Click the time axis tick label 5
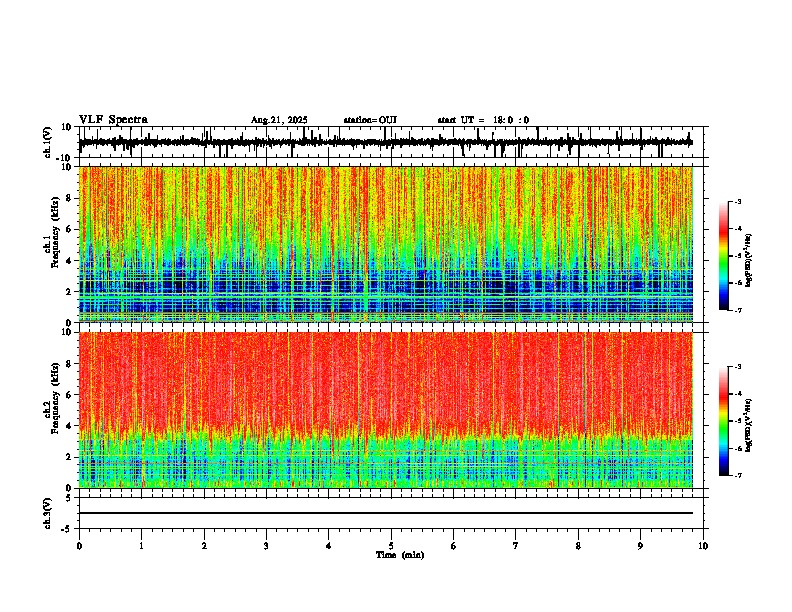Image resolution: width=792 pixels, height=612 pixels. coord(391,546)
